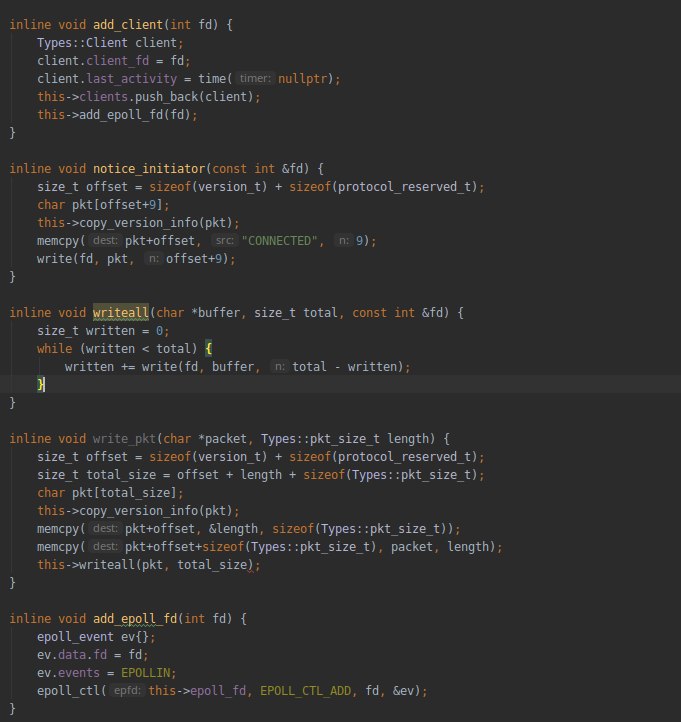
Task: Click the add_client function name in its definition
Action: [x=128, y=24]
